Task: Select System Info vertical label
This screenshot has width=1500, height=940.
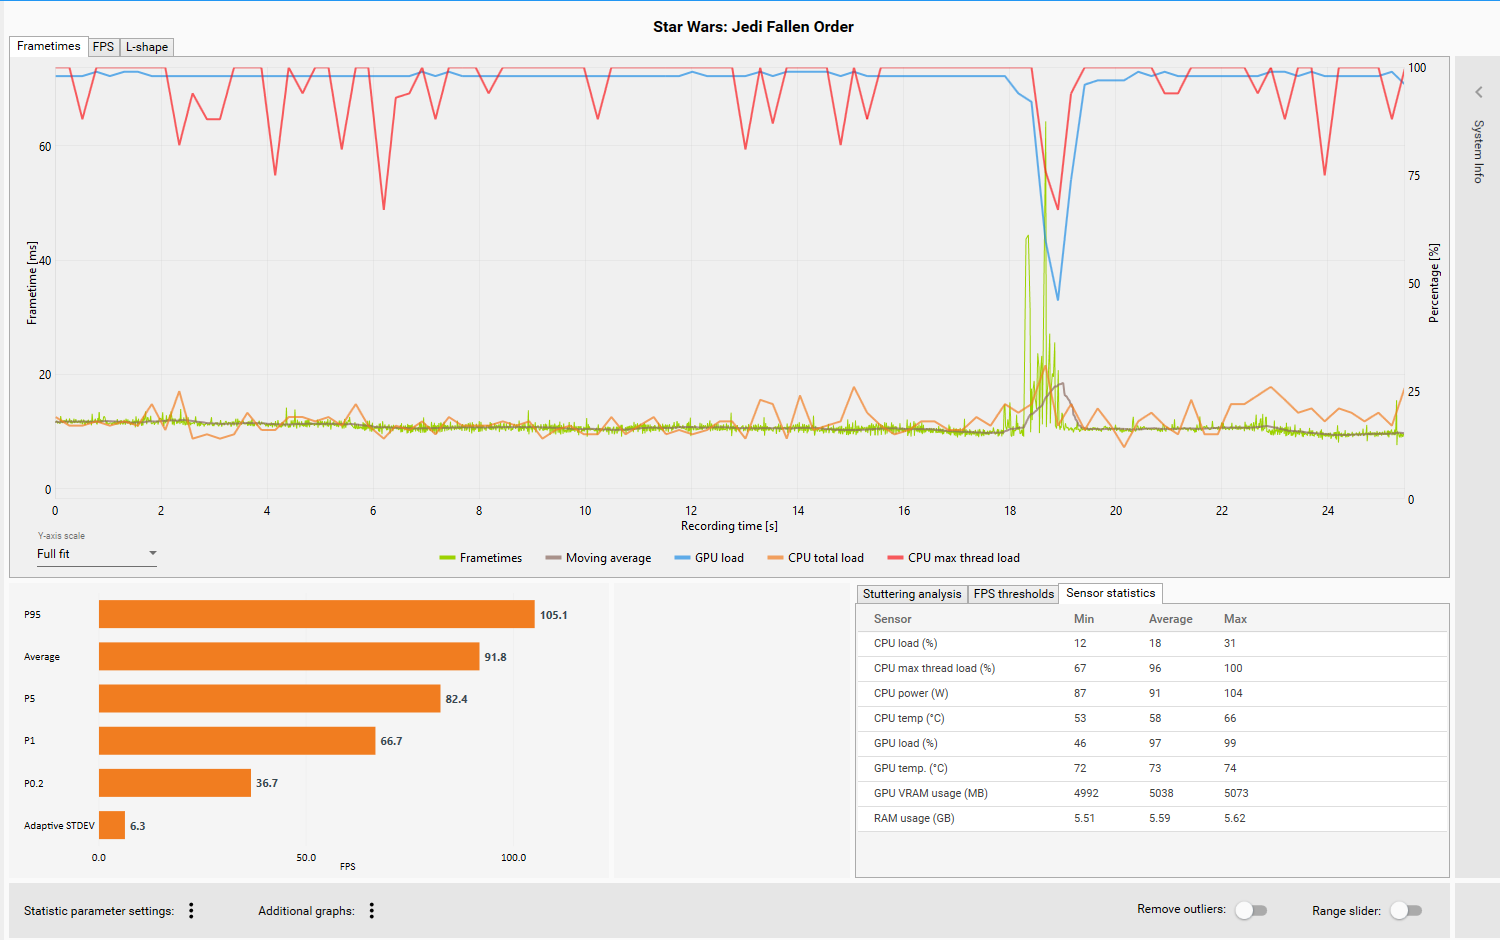Action: [1478, 151]
